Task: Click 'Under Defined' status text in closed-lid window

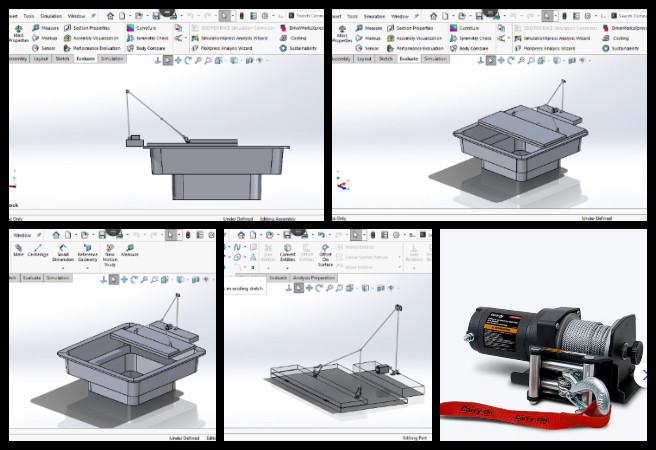Action: coord(597,218)
